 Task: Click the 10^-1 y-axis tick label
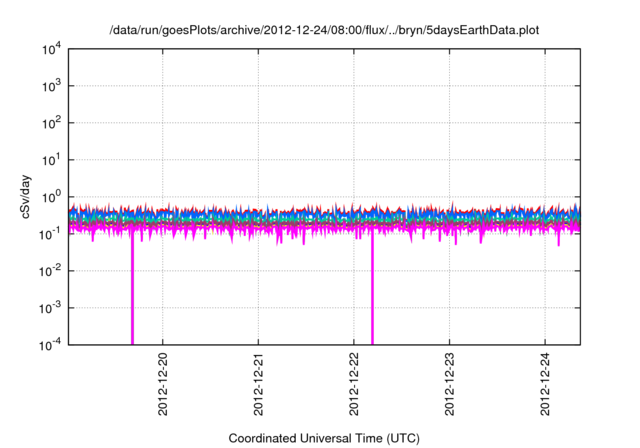tap(51, 234)
